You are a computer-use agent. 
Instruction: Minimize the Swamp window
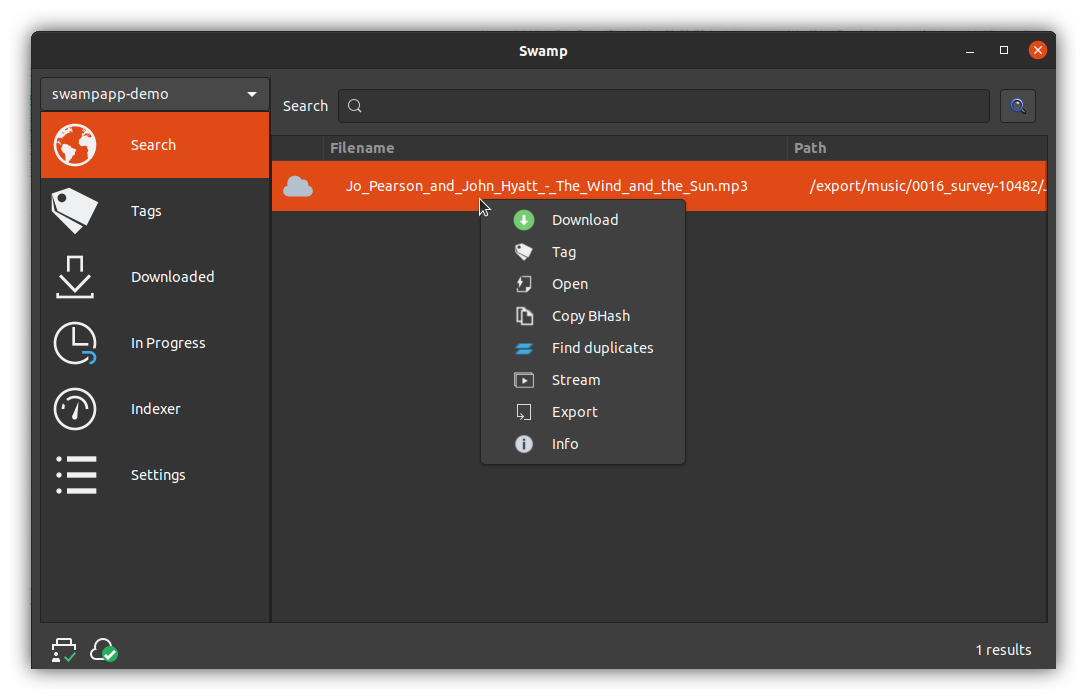tap(970, 51)
